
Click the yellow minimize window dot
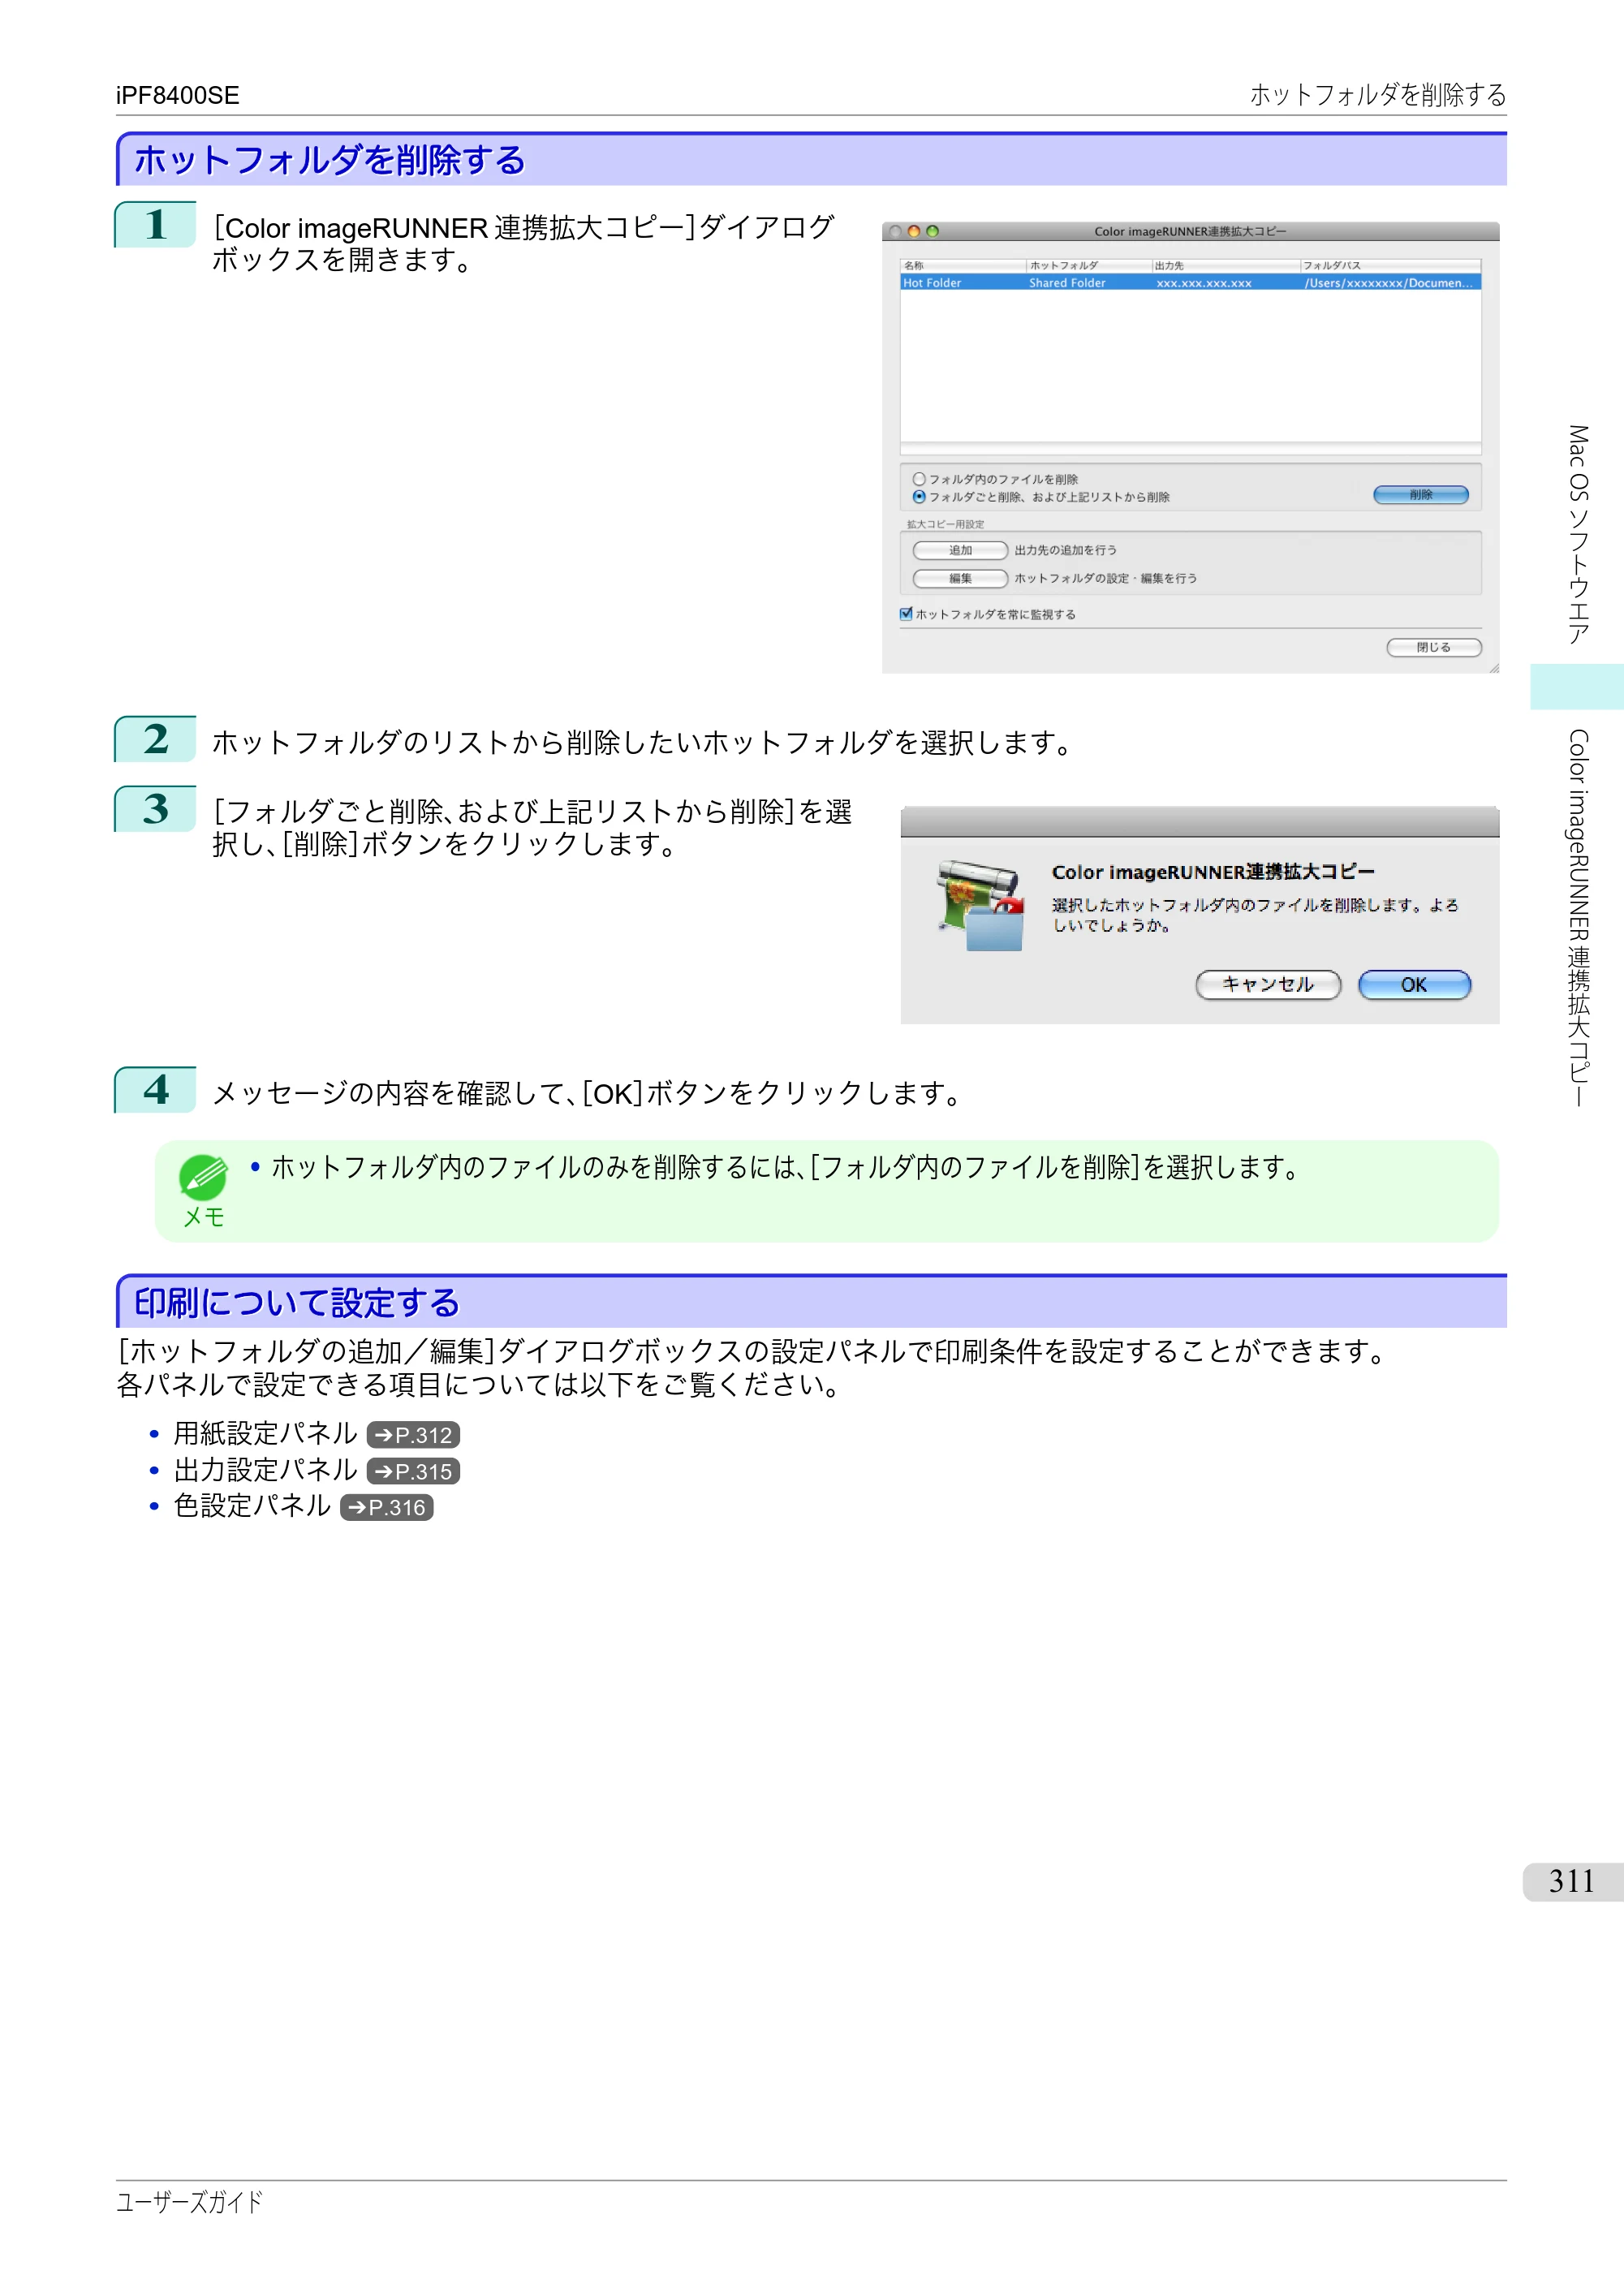913,232
